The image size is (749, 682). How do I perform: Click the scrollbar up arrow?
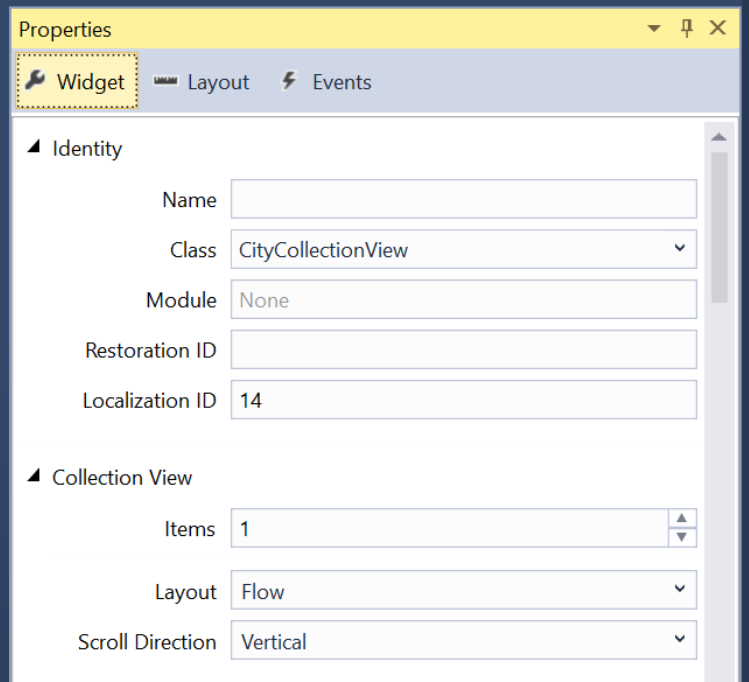718,137
